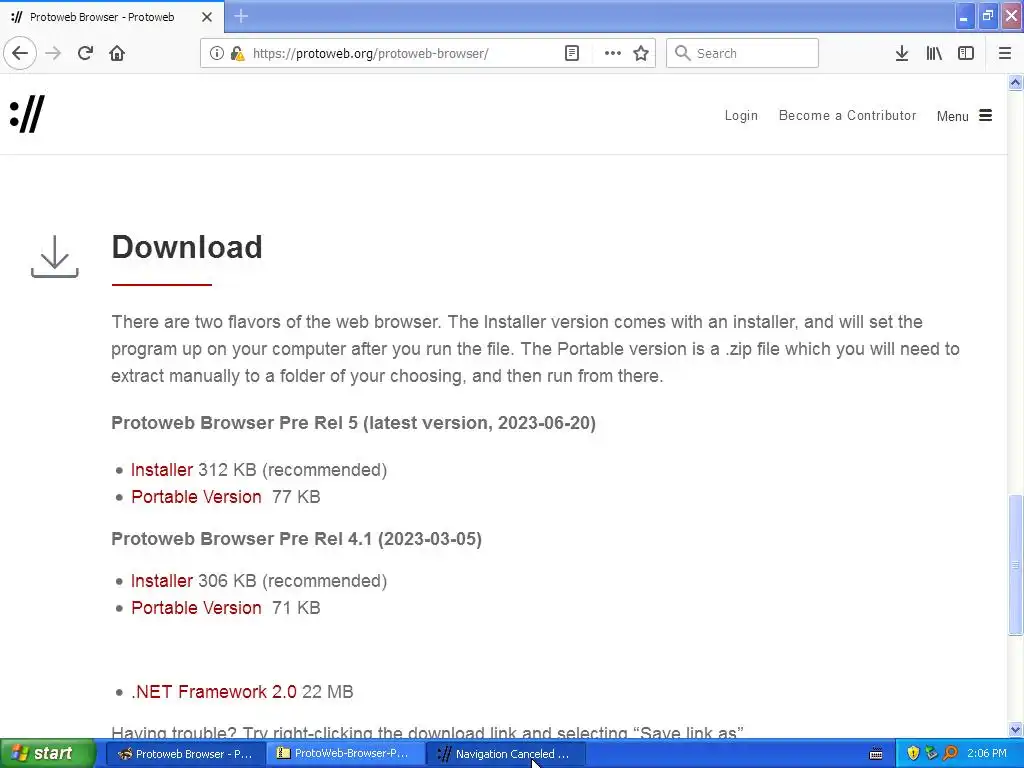Close the Protoweb Browser tab

click(x=206, y=17)
